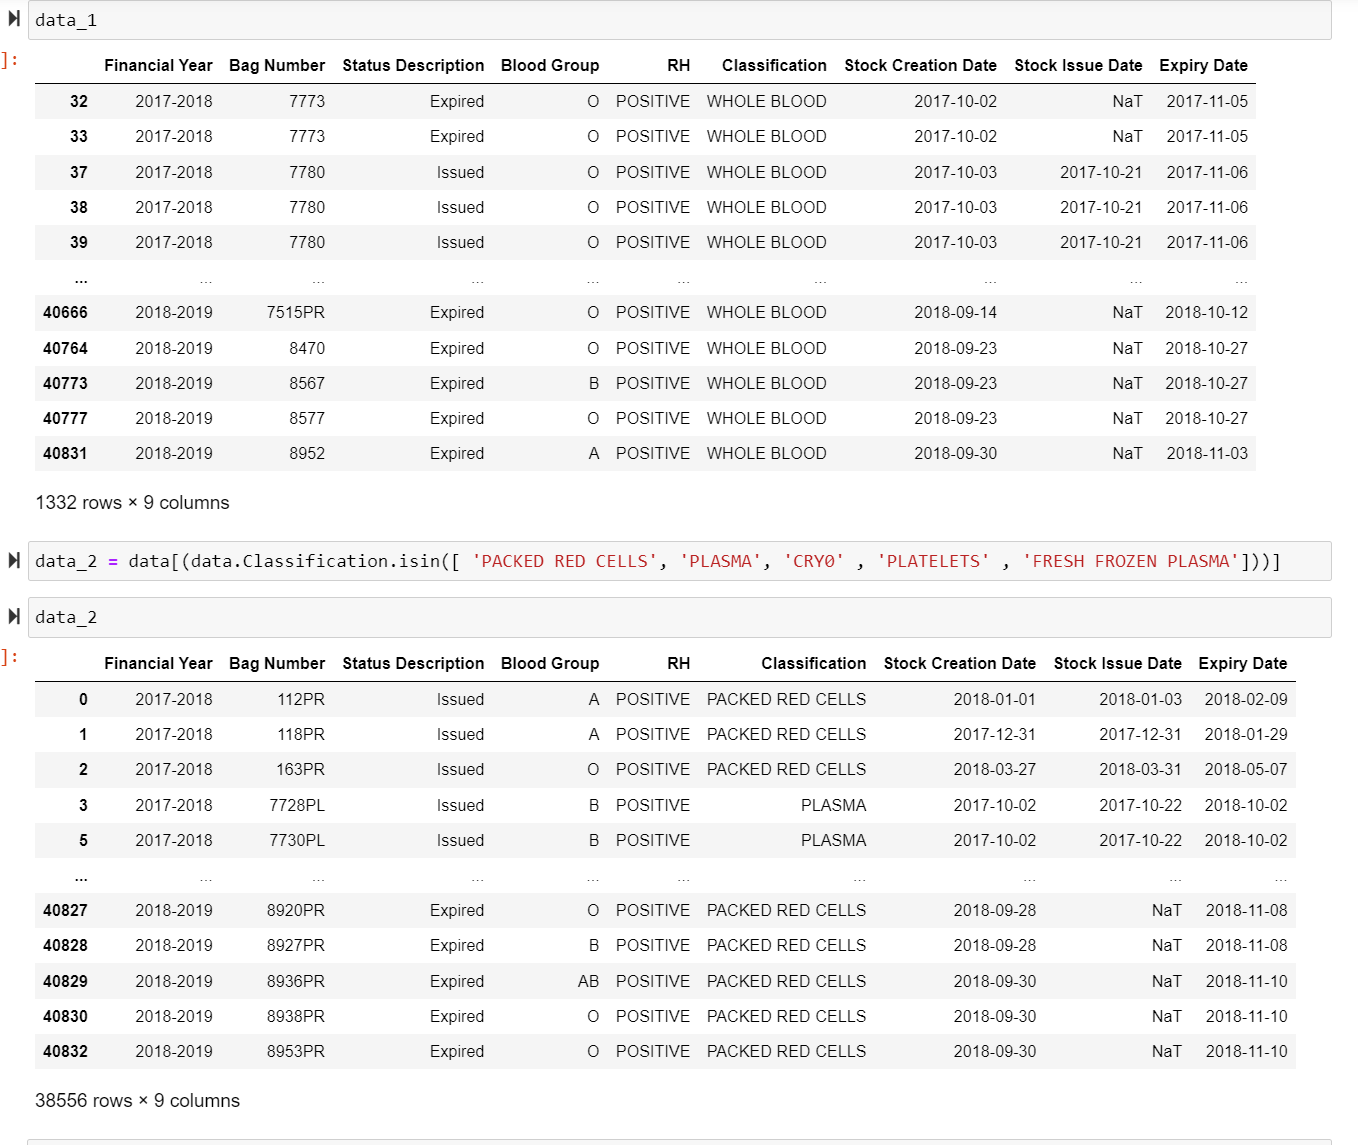The image size is (1358, 1145).
Task: Select the Stock Creation Date header in the data_2 table
Action: (x=960, y=663)
